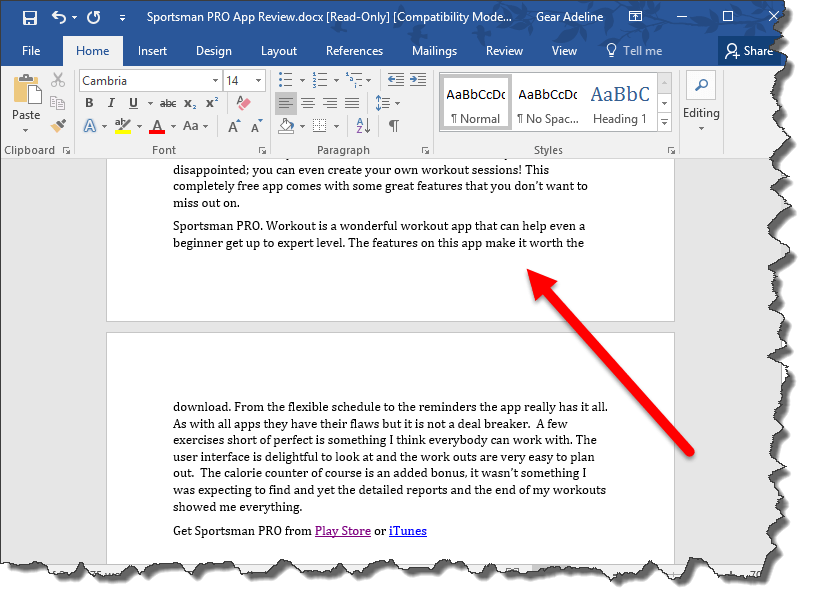Open Change Case Aa menu
Screen dimensions: 813x602
[195, 125]
